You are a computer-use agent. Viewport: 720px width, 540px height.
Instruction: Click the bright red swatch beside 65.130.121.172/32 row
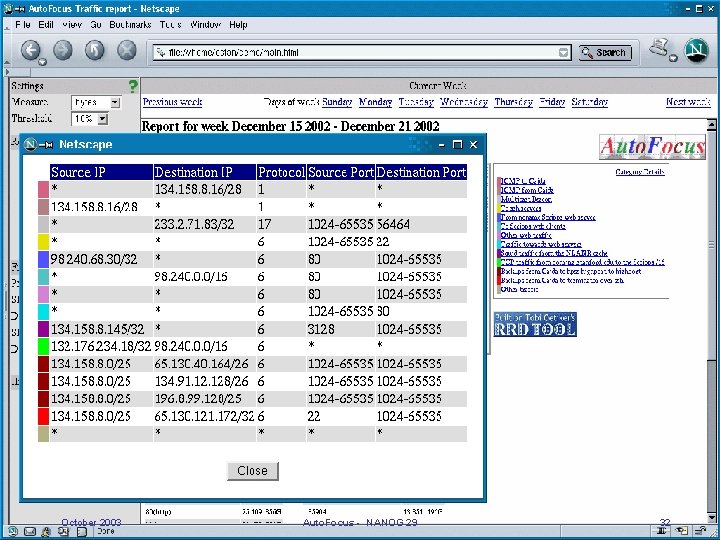(43, 416)
